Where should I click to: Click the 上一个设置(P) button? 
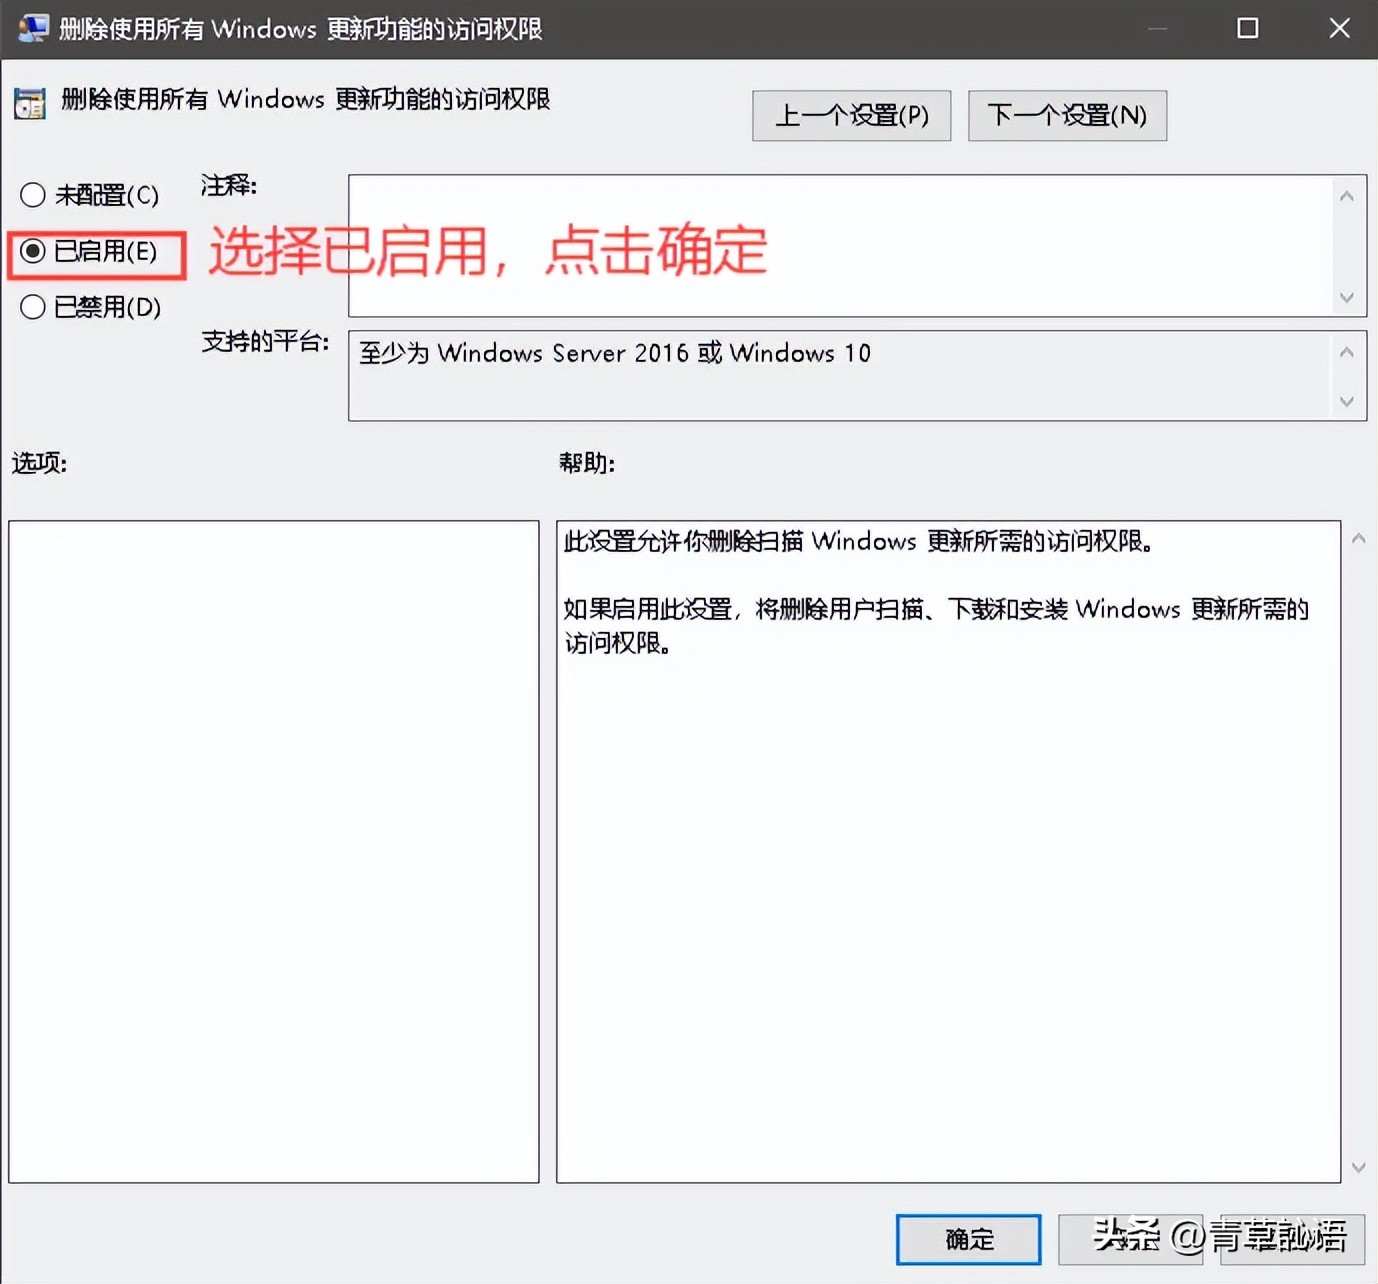[x=851, y=116]
